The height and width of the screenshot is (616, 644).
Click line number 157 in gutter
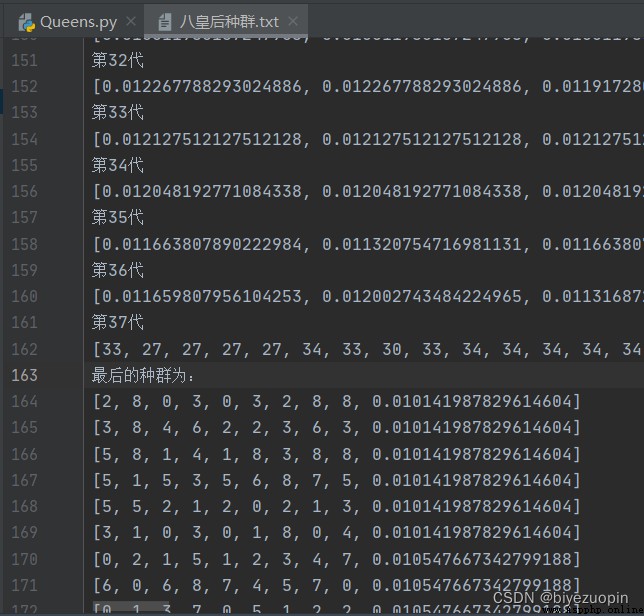coord(24,217)
